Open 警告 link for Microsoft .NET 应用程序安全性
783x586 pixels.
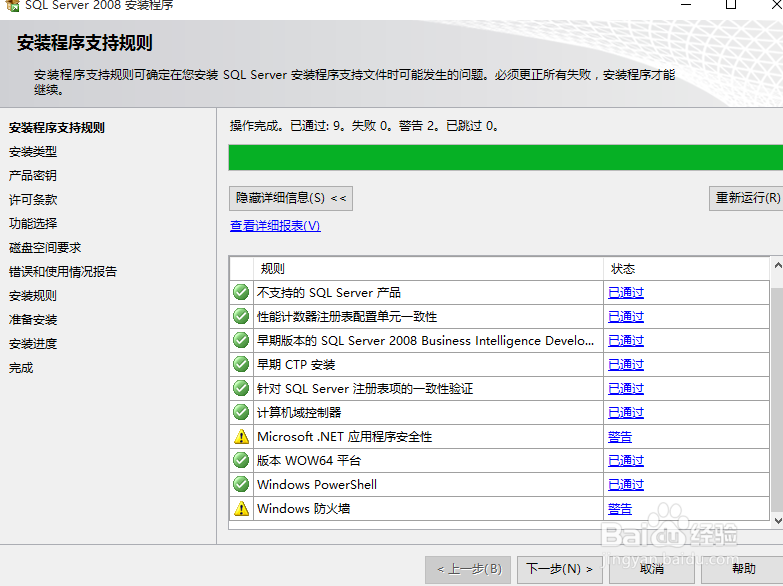tap(620, 437)
